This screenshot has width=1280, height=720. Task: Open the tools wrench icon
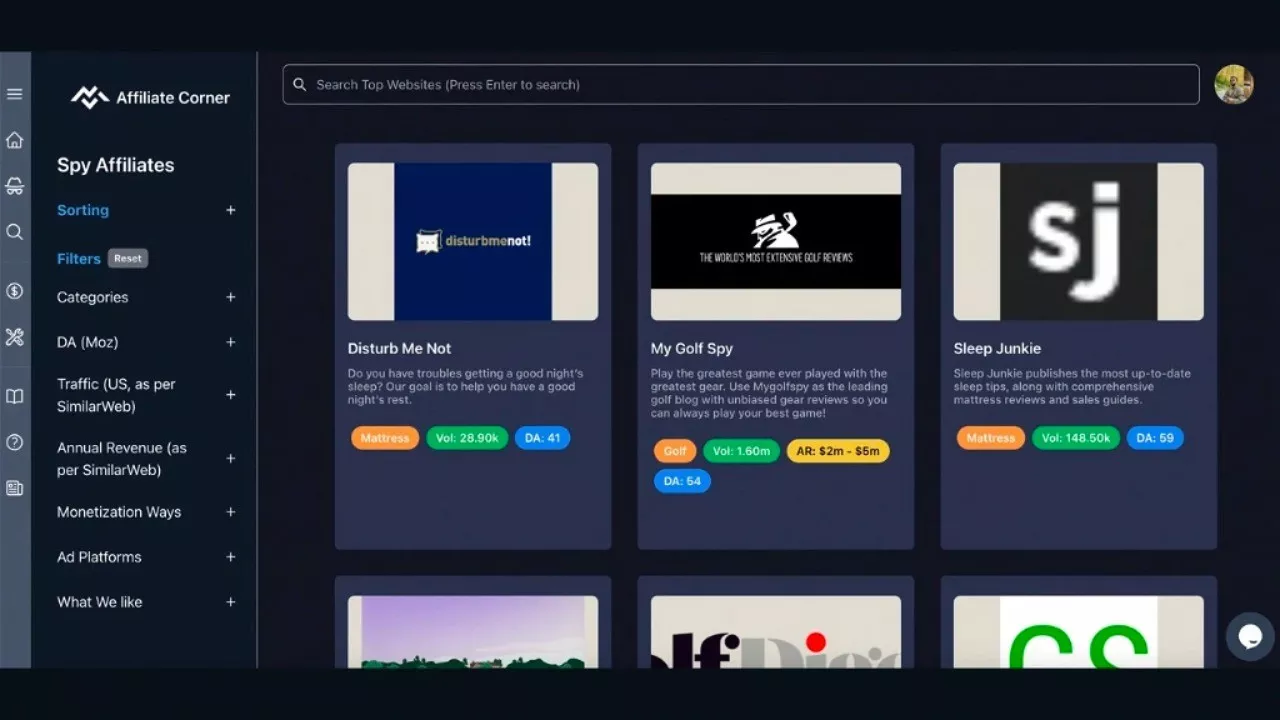click(x=15, y=337)
